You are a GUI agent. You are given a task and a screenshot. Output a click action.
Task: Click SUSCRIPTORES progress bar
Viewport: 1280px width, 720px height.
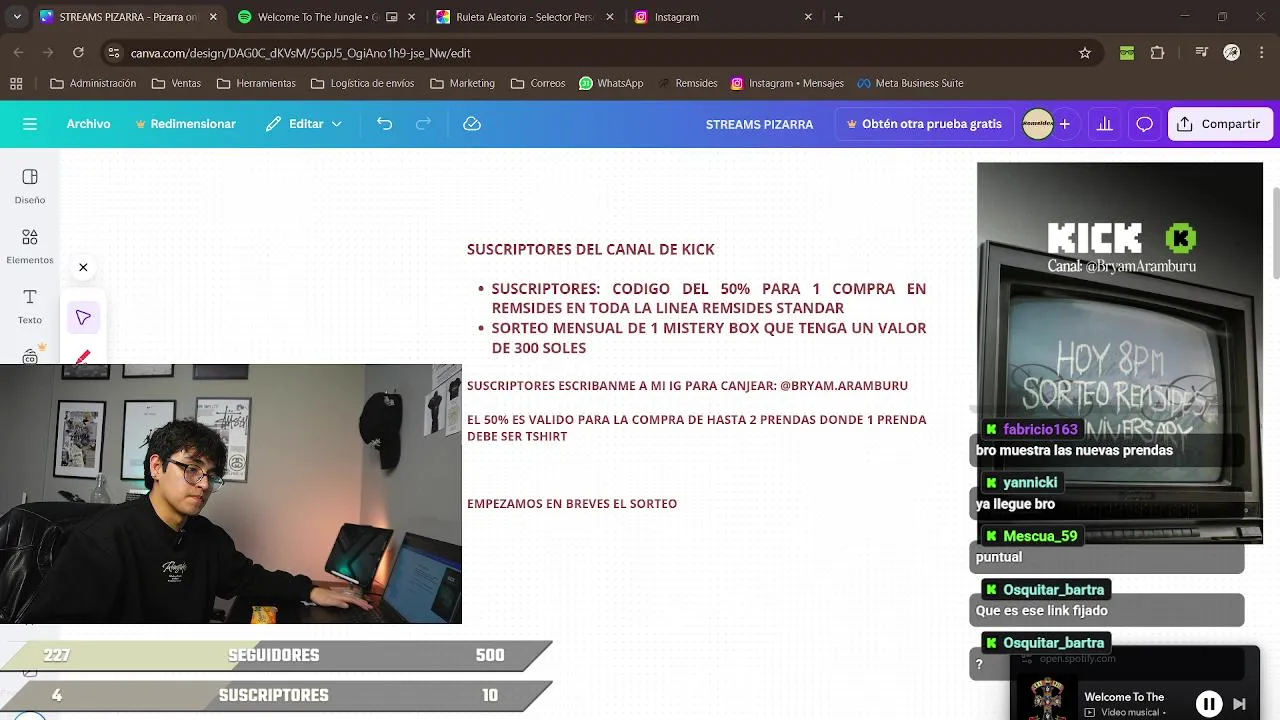(275, 695)
